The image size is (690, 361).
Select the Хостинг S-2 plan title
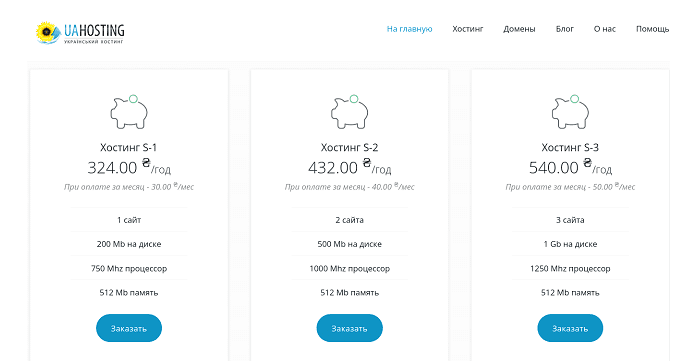(x=349, y=147)
